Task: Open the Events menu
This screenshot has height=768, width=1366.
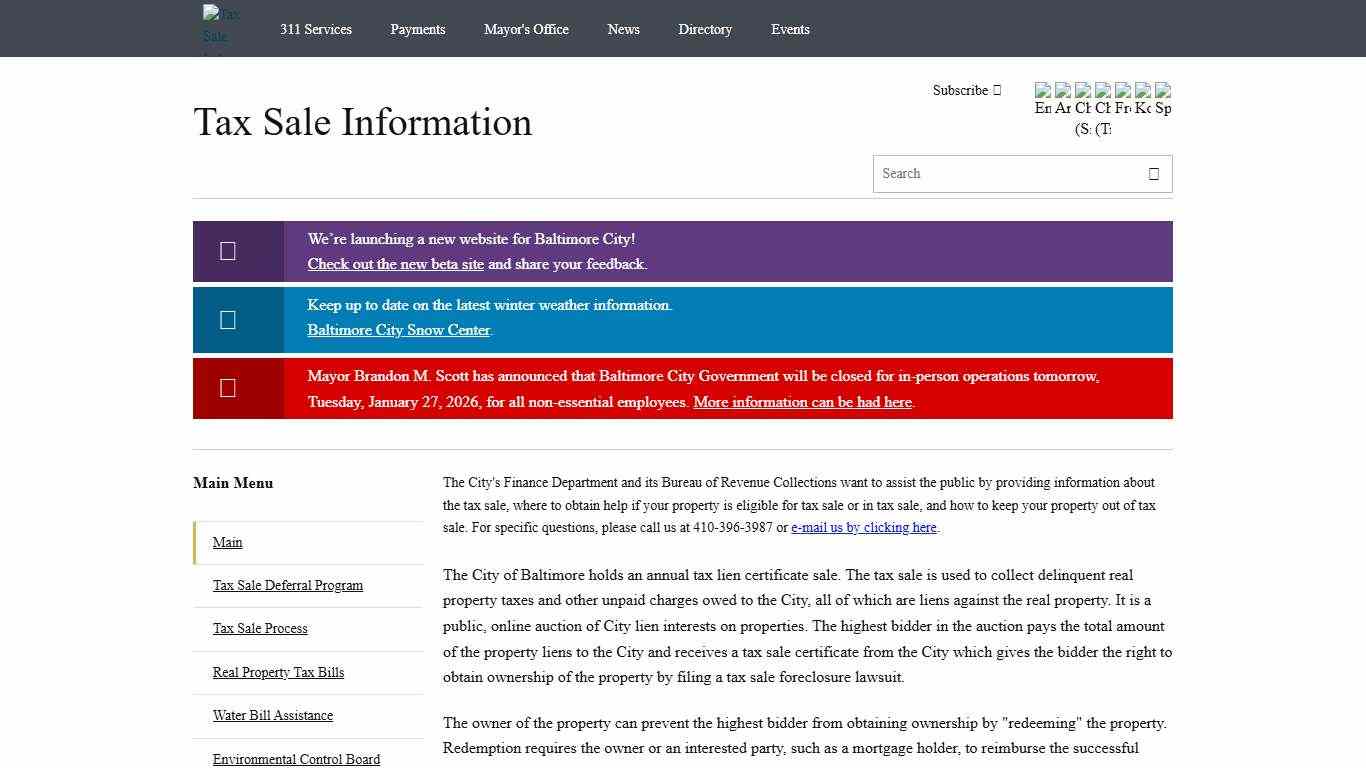Action: coord(790,29)
